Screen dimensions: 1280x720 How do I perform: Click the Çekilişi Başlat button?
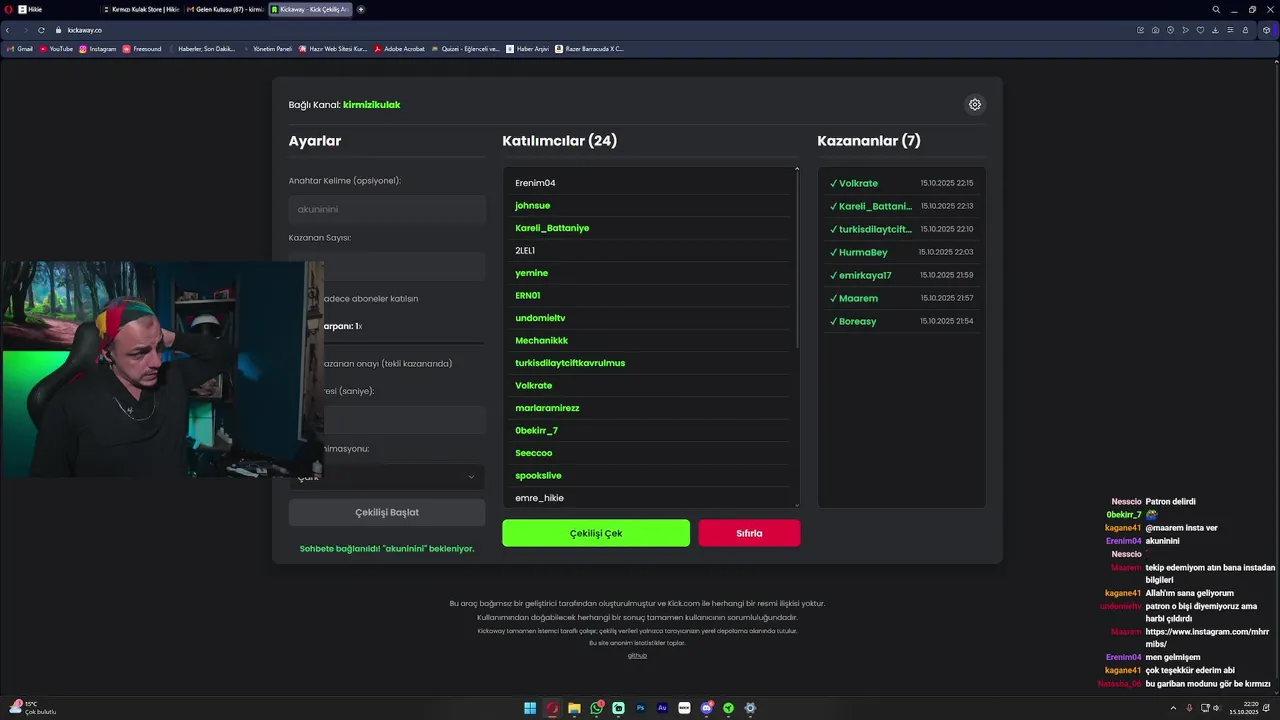tap(387, 512)
